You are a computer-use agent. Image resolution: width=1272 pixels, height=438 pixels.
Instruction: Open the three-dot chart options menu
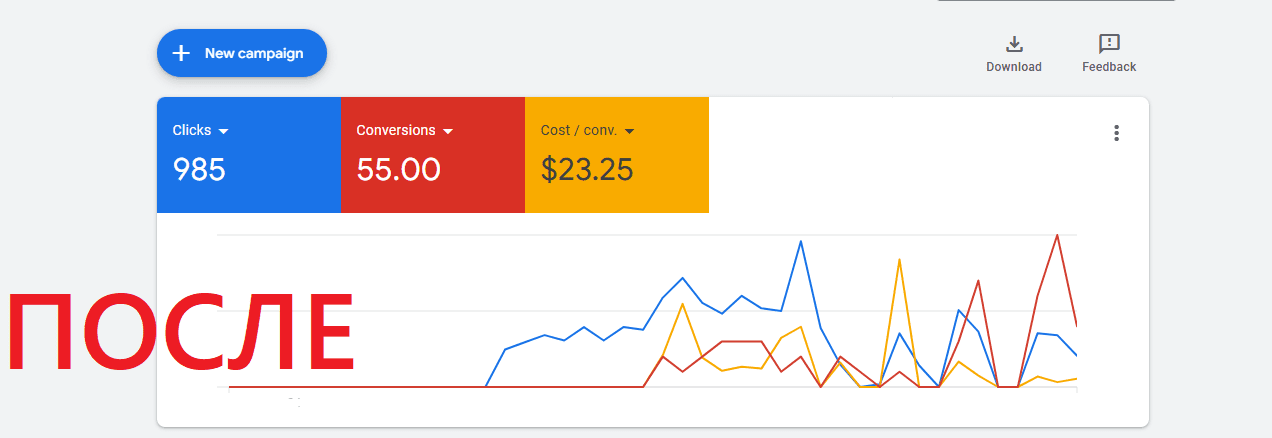point(1117,133)
